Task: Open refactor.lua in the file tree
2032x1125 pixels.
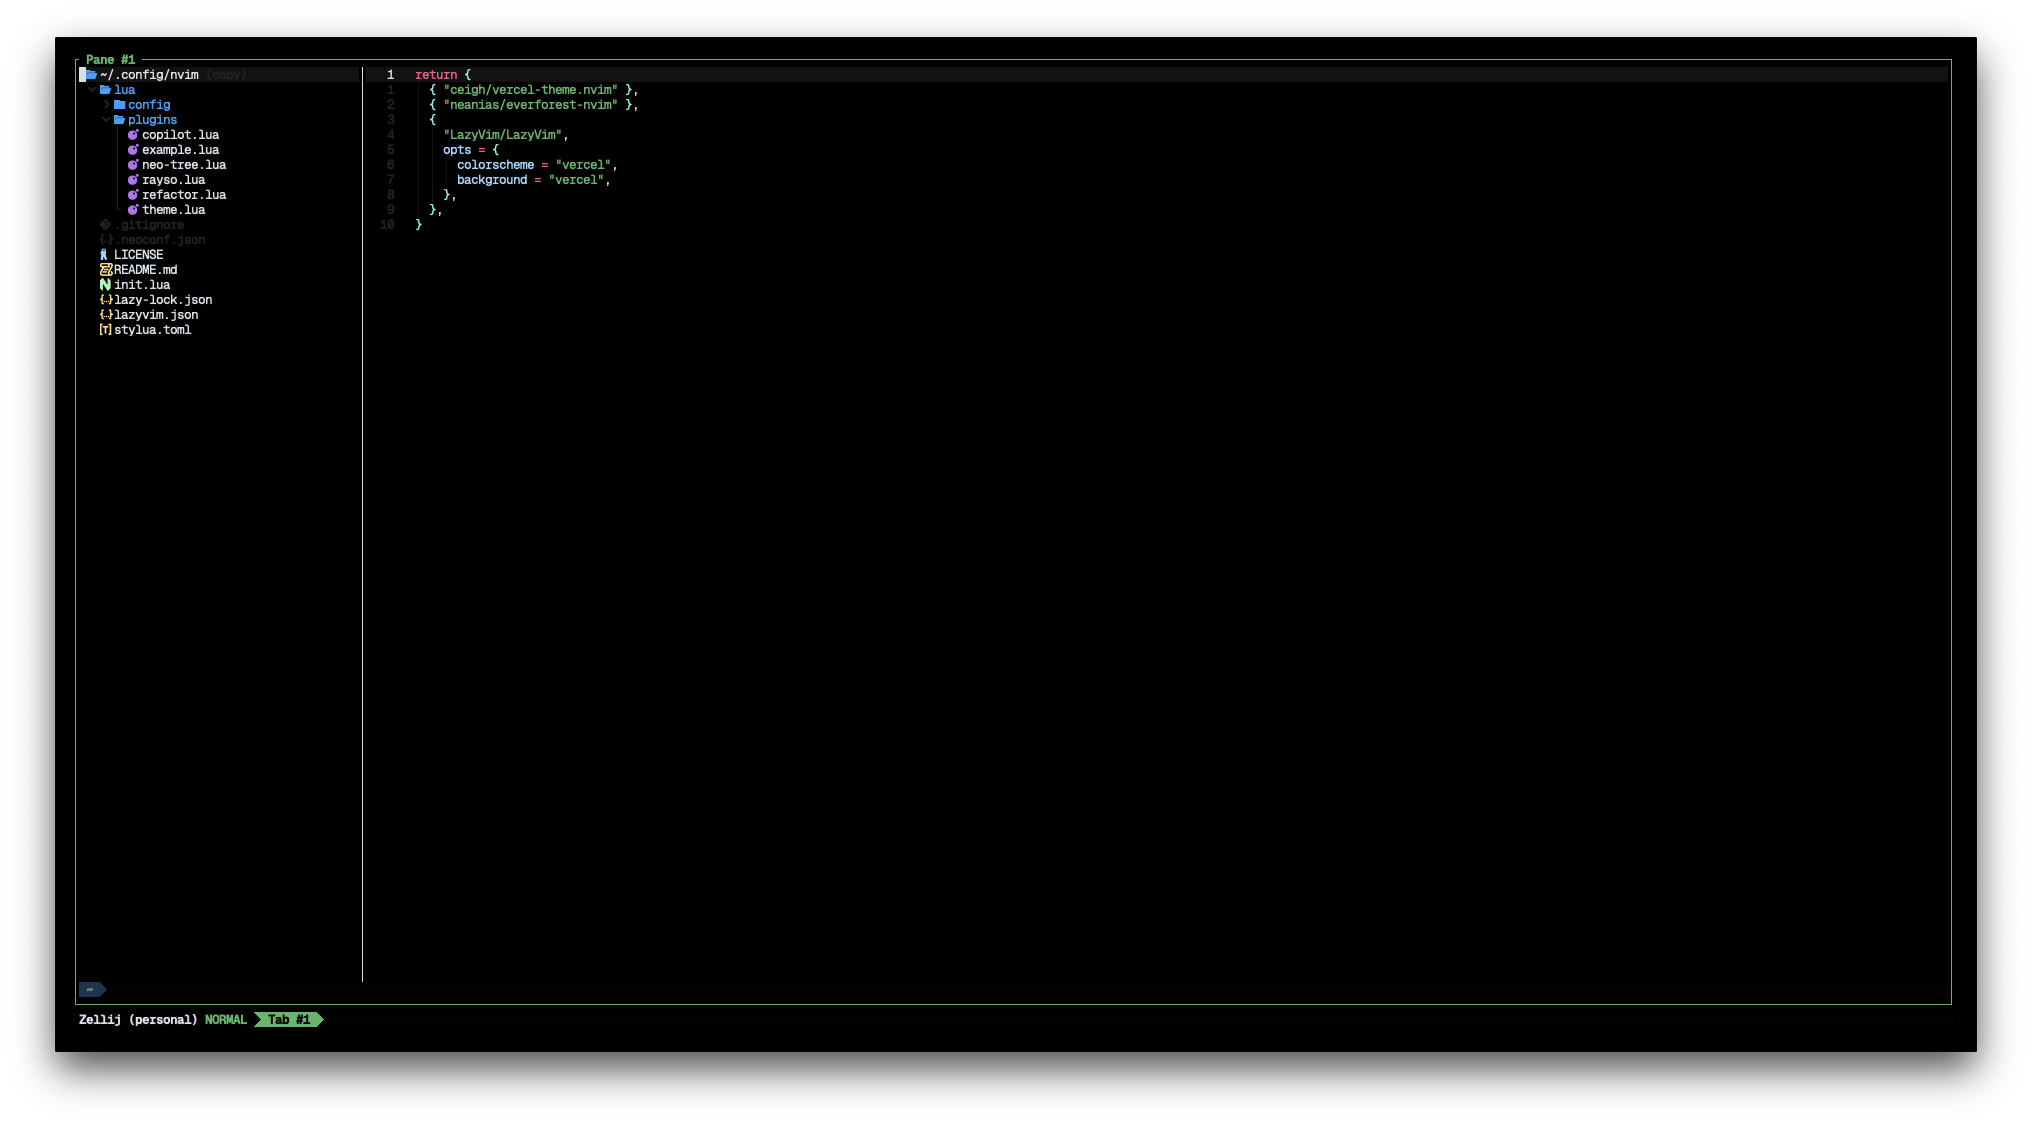Action: coord(184,195)
